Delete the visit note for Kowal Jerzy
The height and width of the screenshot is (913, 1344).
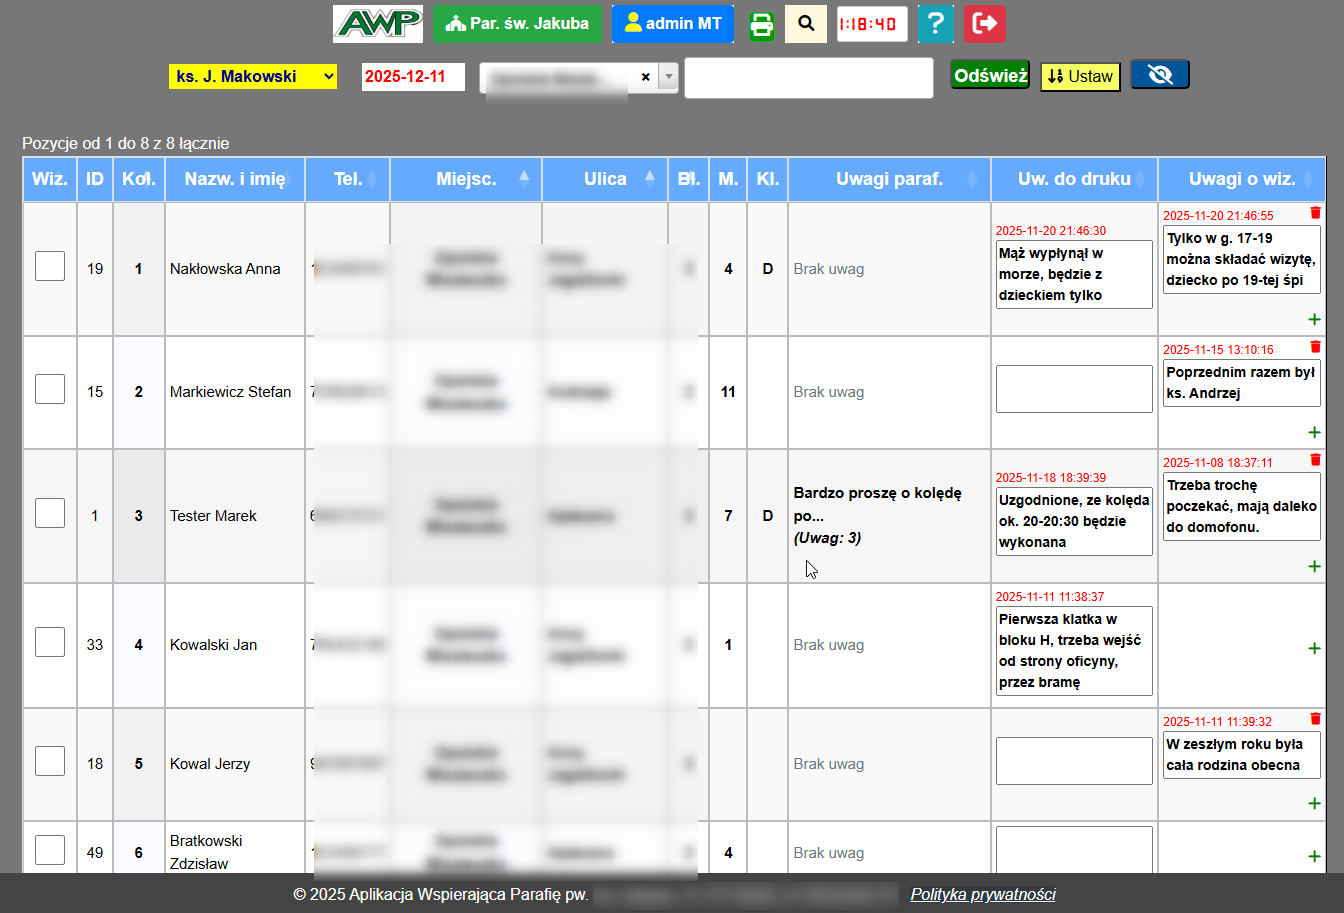click(1315, 718)
